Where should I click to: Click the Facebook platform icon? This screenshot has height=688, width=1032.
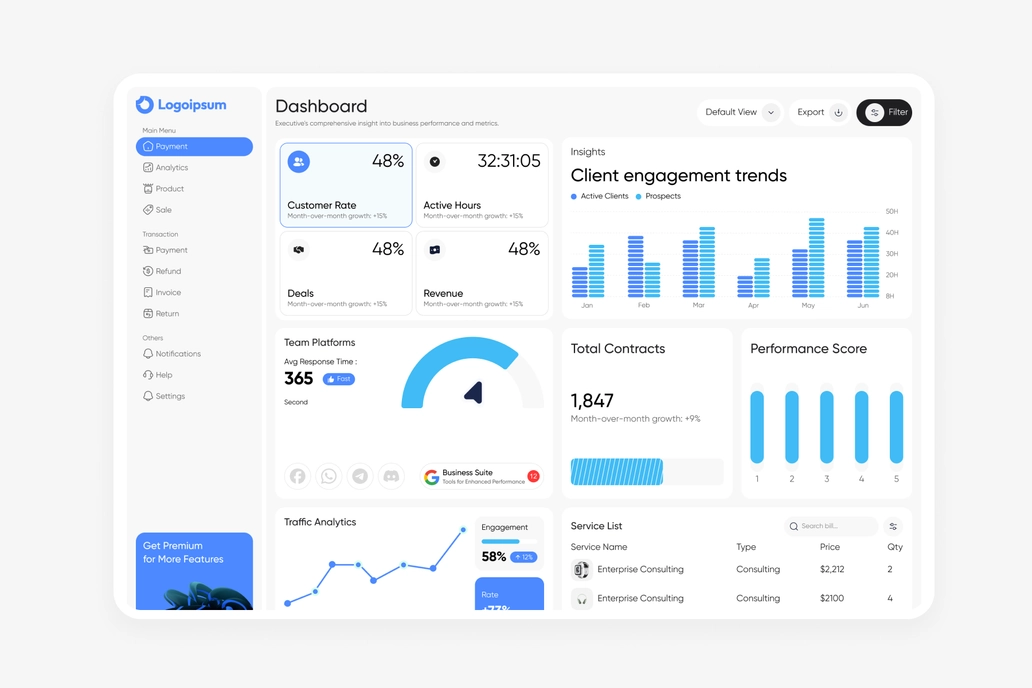point(297,476)
